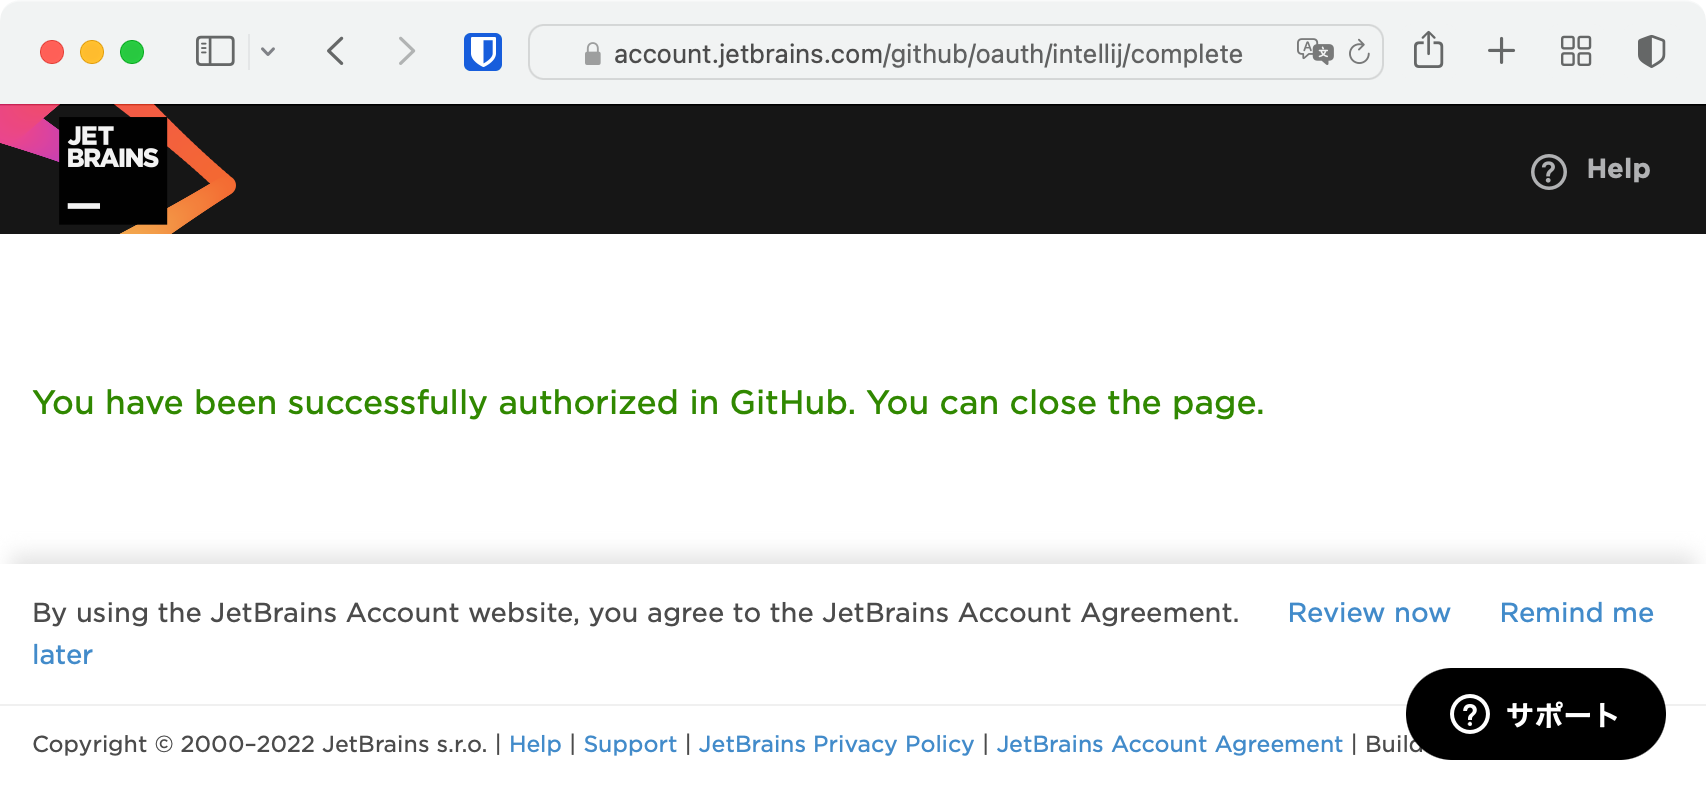Open JetBrains Privacy Policy link
Screen dimensions: 1706x788
[x=836, y=744]
